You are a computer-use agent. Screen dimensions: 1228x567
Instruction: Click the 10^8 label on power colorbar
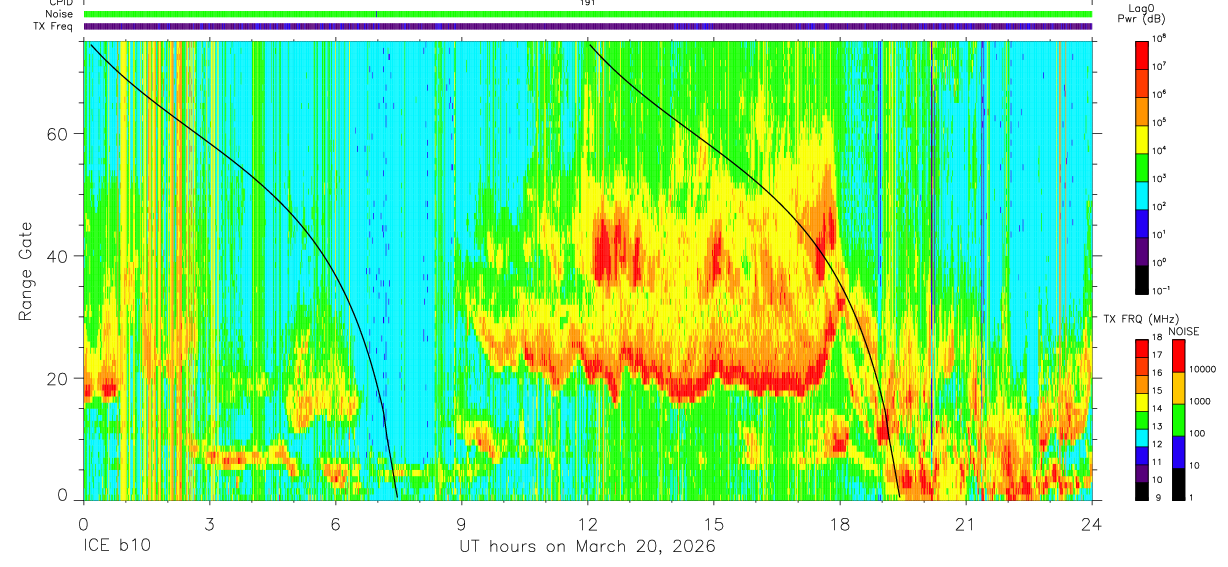pyautogui.click(x=1161, y=38)
